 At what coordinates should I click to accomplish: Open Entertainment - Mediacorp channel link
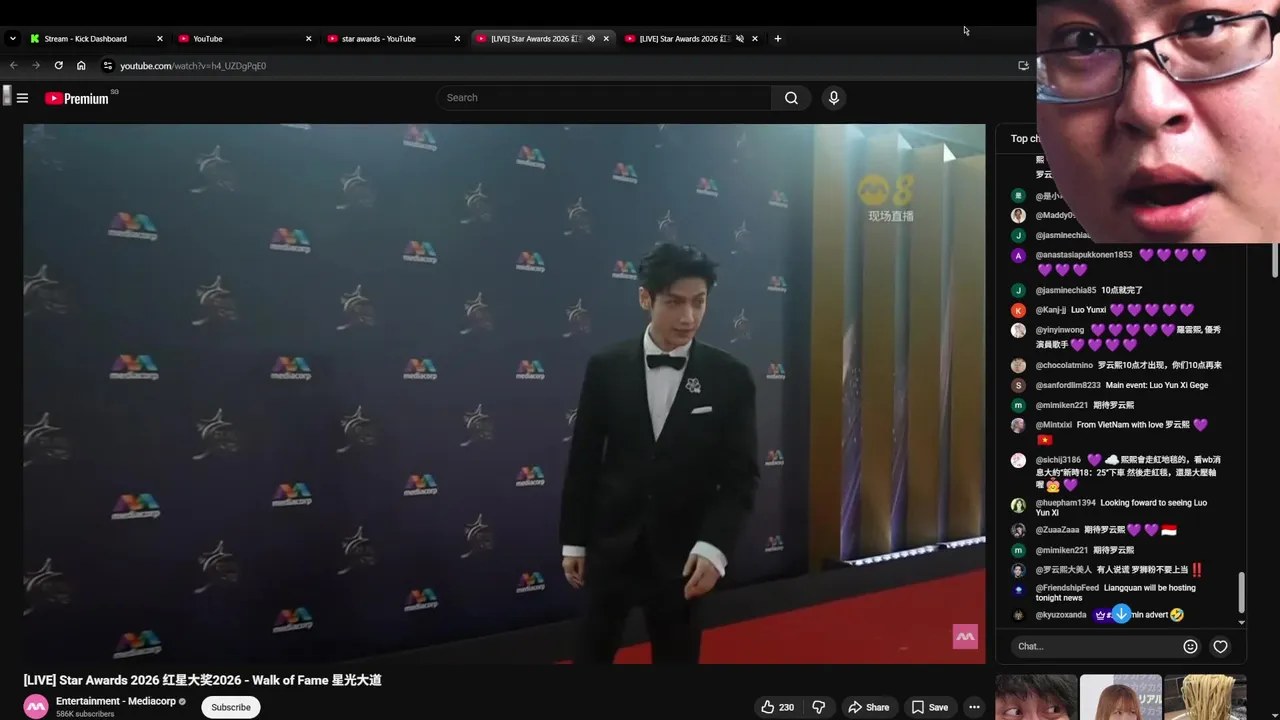[116, 701]
